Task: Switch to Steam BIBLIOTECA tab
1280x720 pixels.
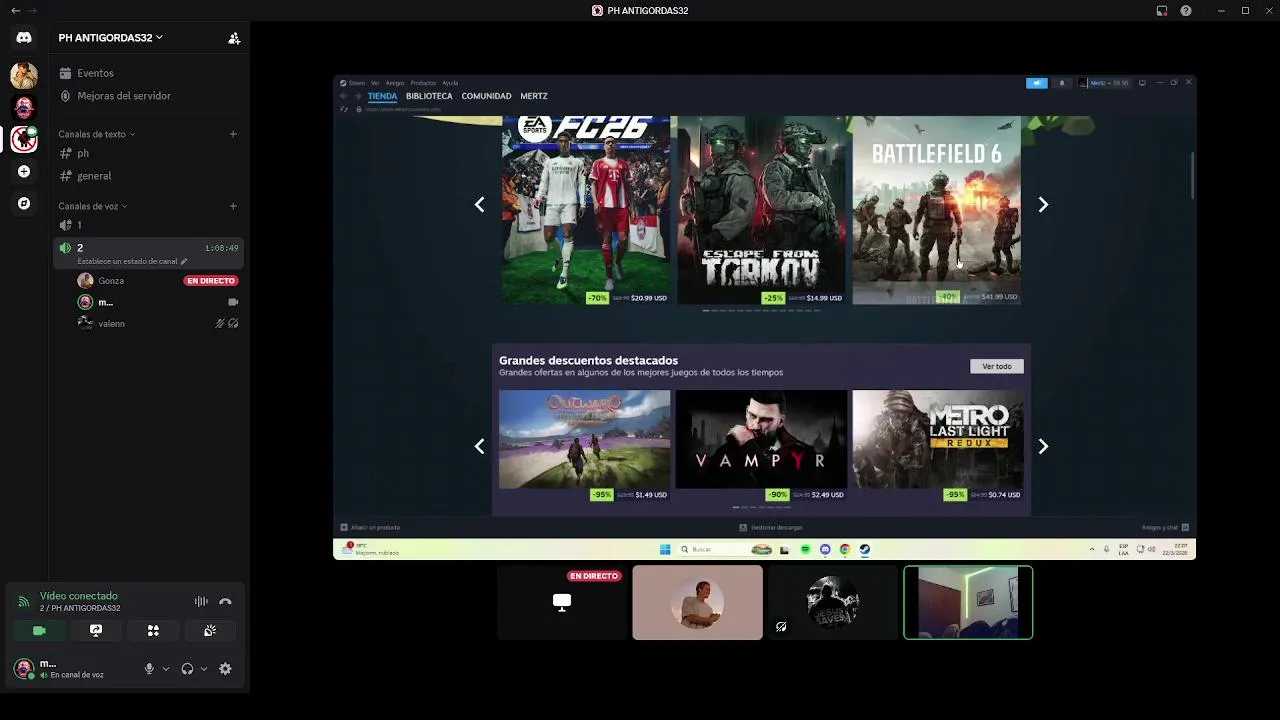Action: tap(429, 96)
